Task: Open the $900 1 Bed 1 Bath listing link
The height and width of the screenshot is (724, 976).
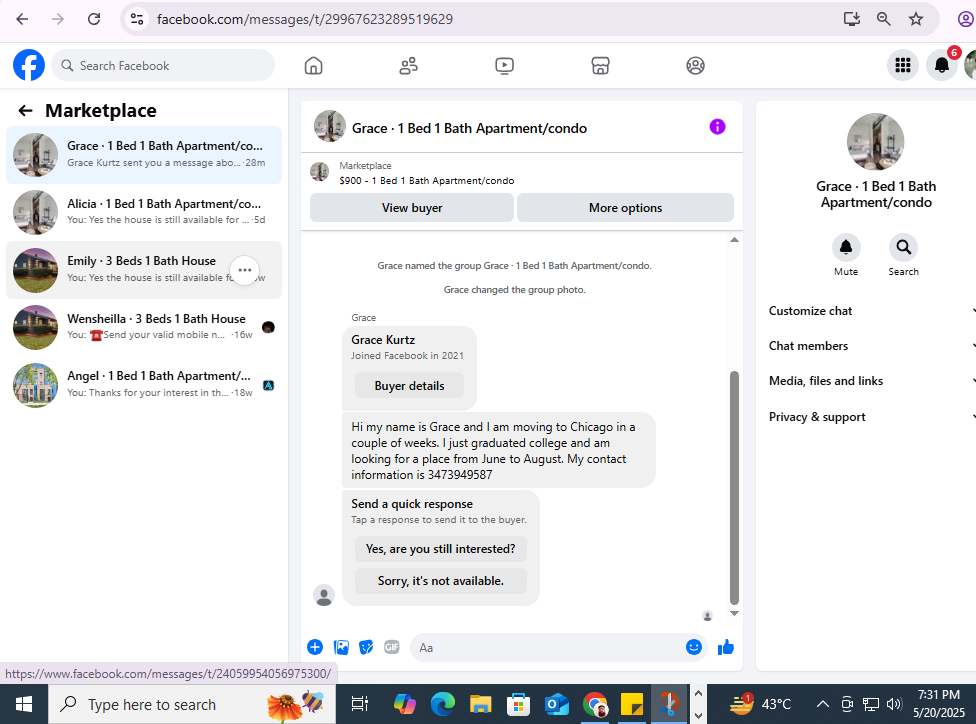Action: coord(426,181)
